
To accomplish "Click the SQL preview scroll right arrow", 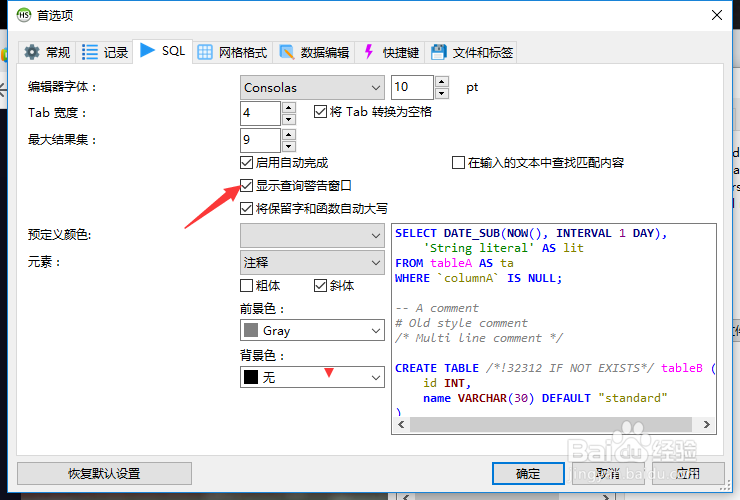I will point(706,424).
